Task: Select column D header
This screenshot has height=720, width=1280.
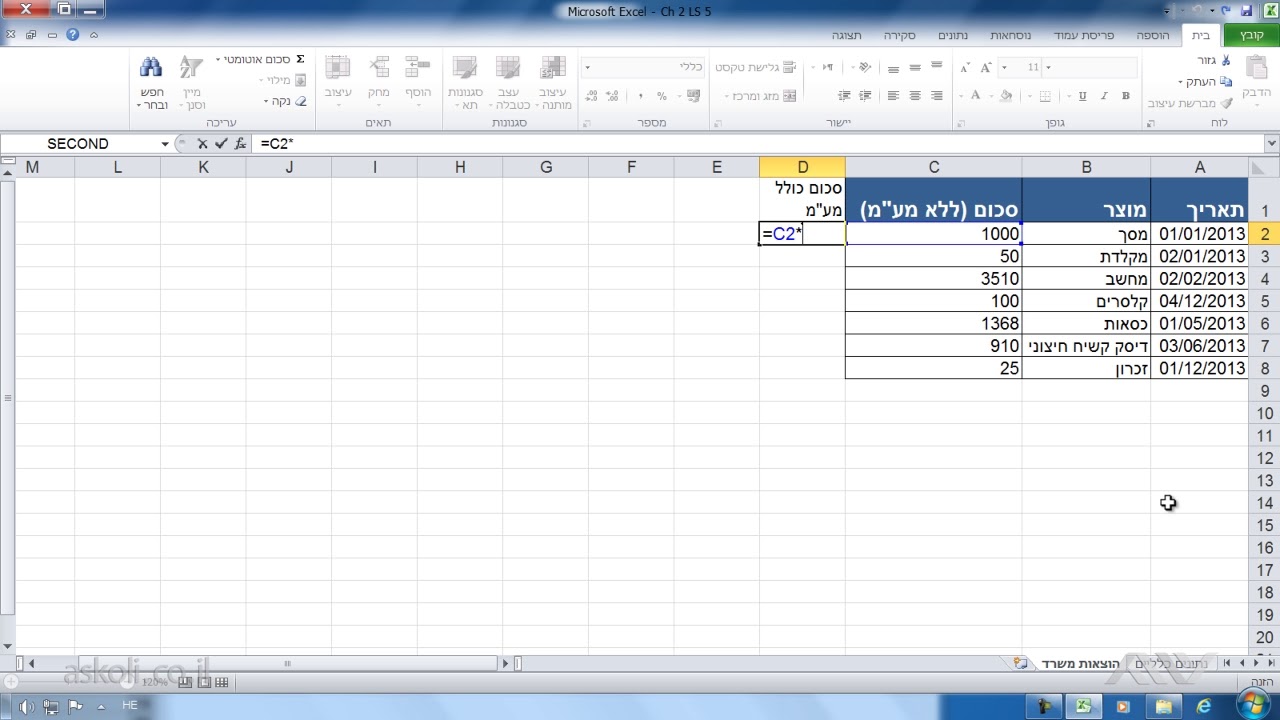Action: tap(802, 167)
